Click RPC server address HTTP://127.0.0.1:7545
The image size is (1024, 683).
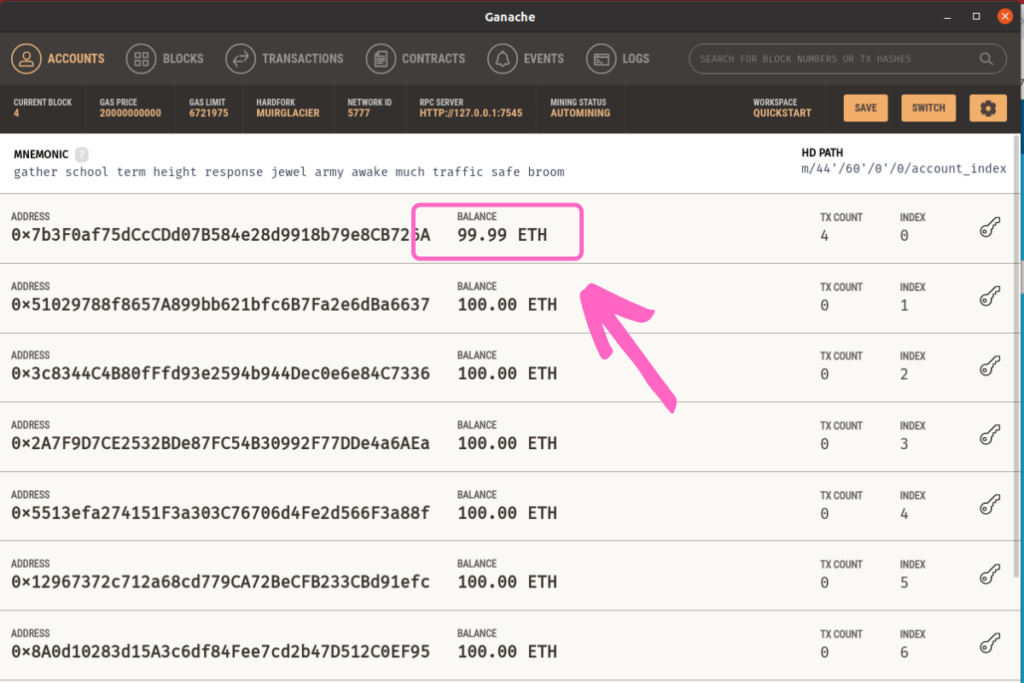click(x=471, y=113)
